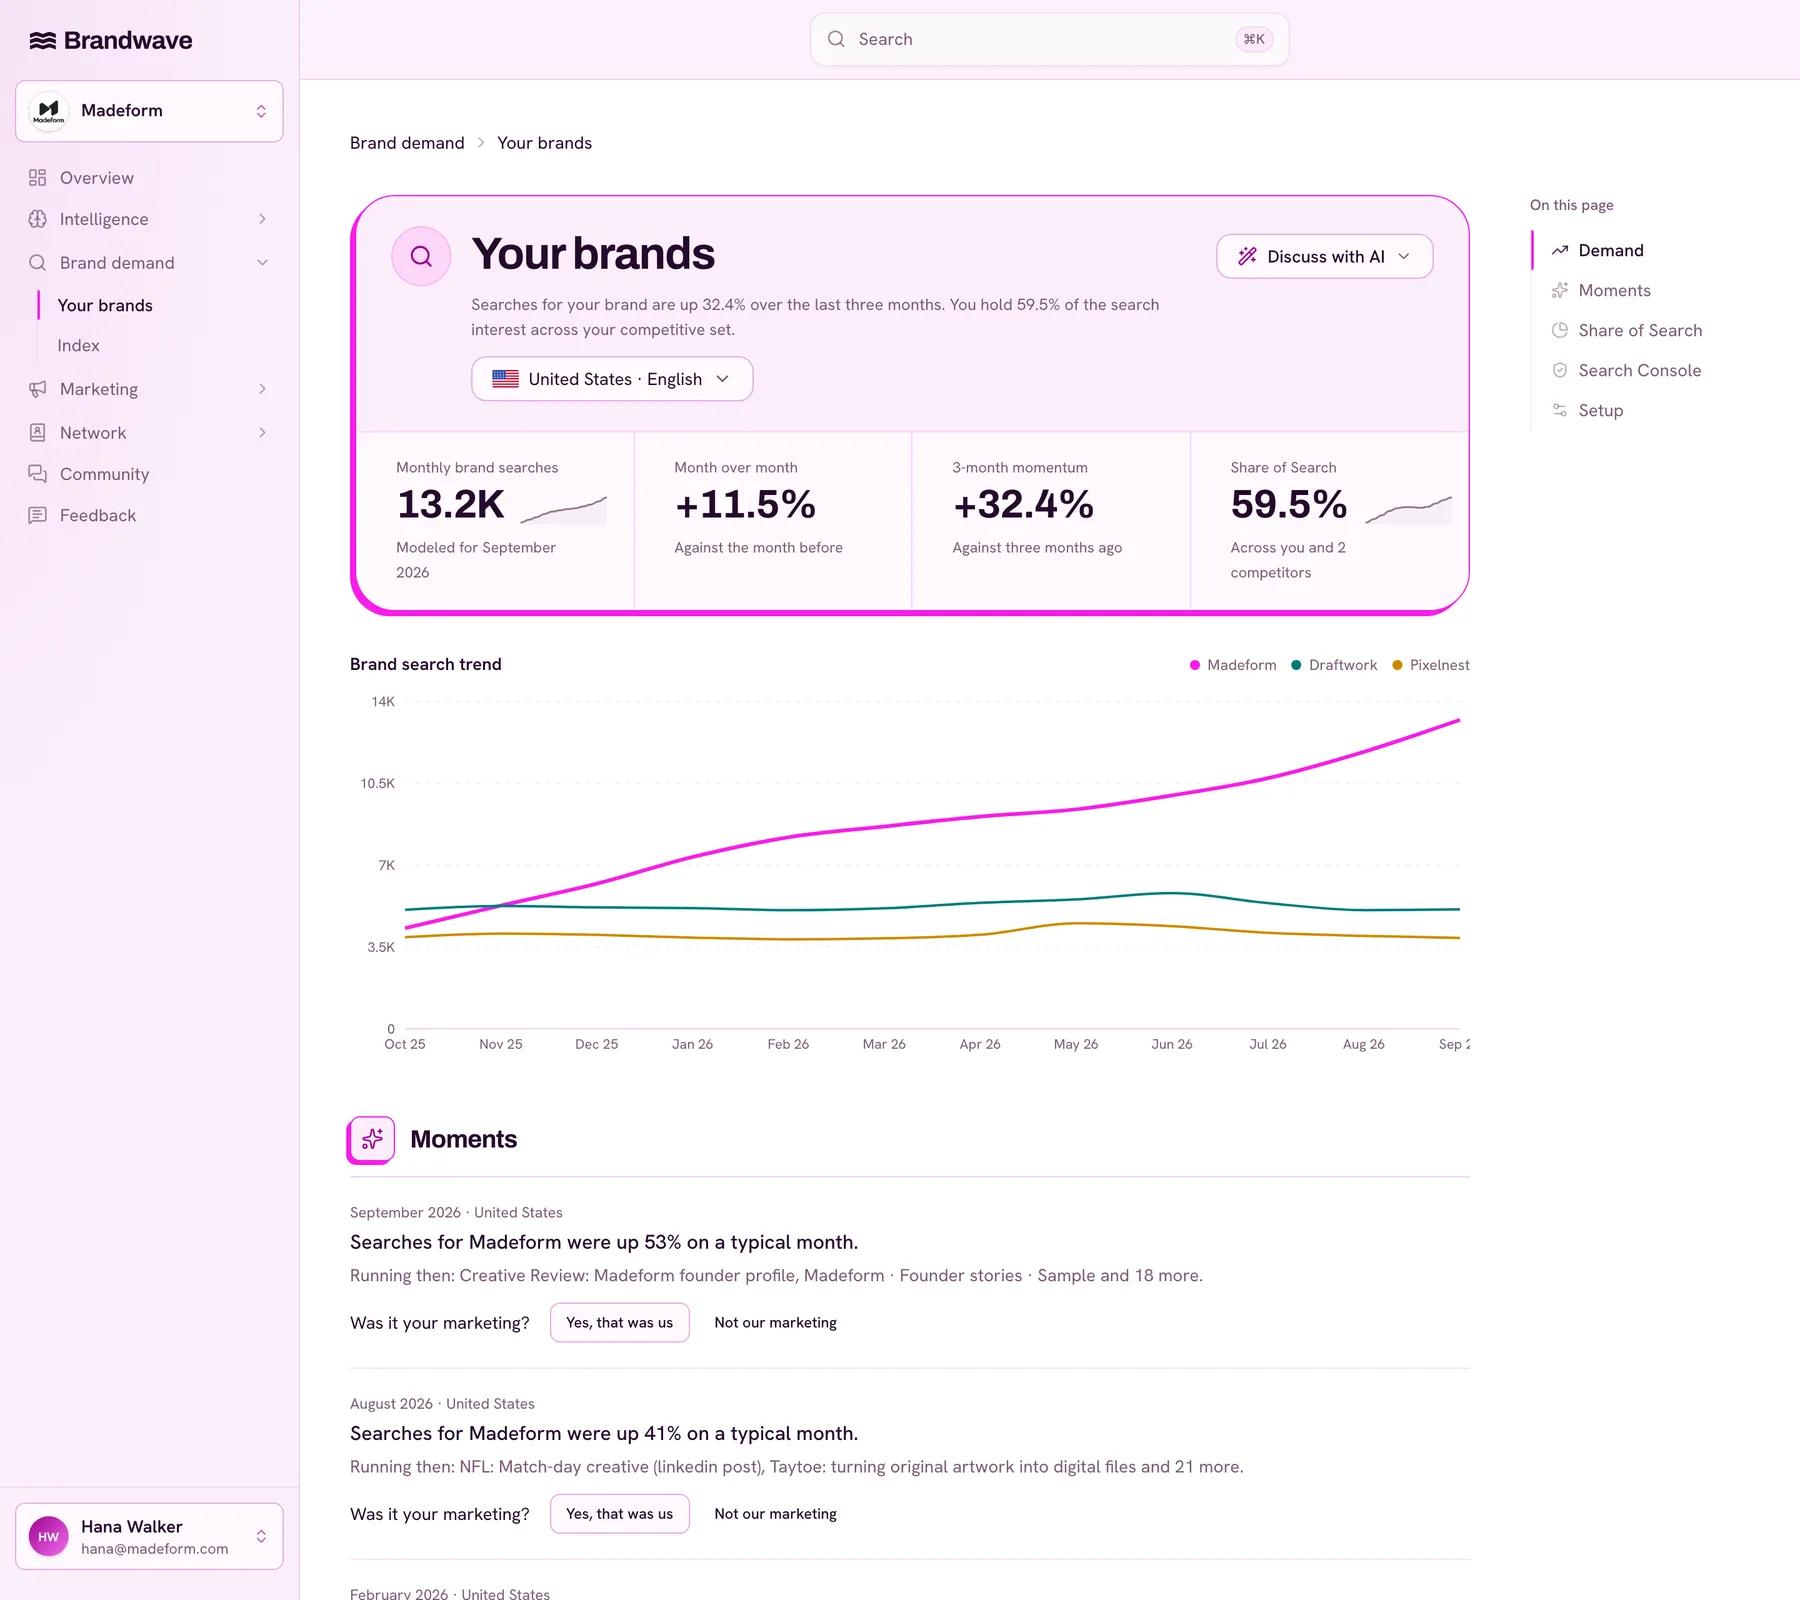Image resolution: width=1800 pixels, height=1600 pixels.
Task: Open Hana Walker account menu
Action: (149, 1537)
